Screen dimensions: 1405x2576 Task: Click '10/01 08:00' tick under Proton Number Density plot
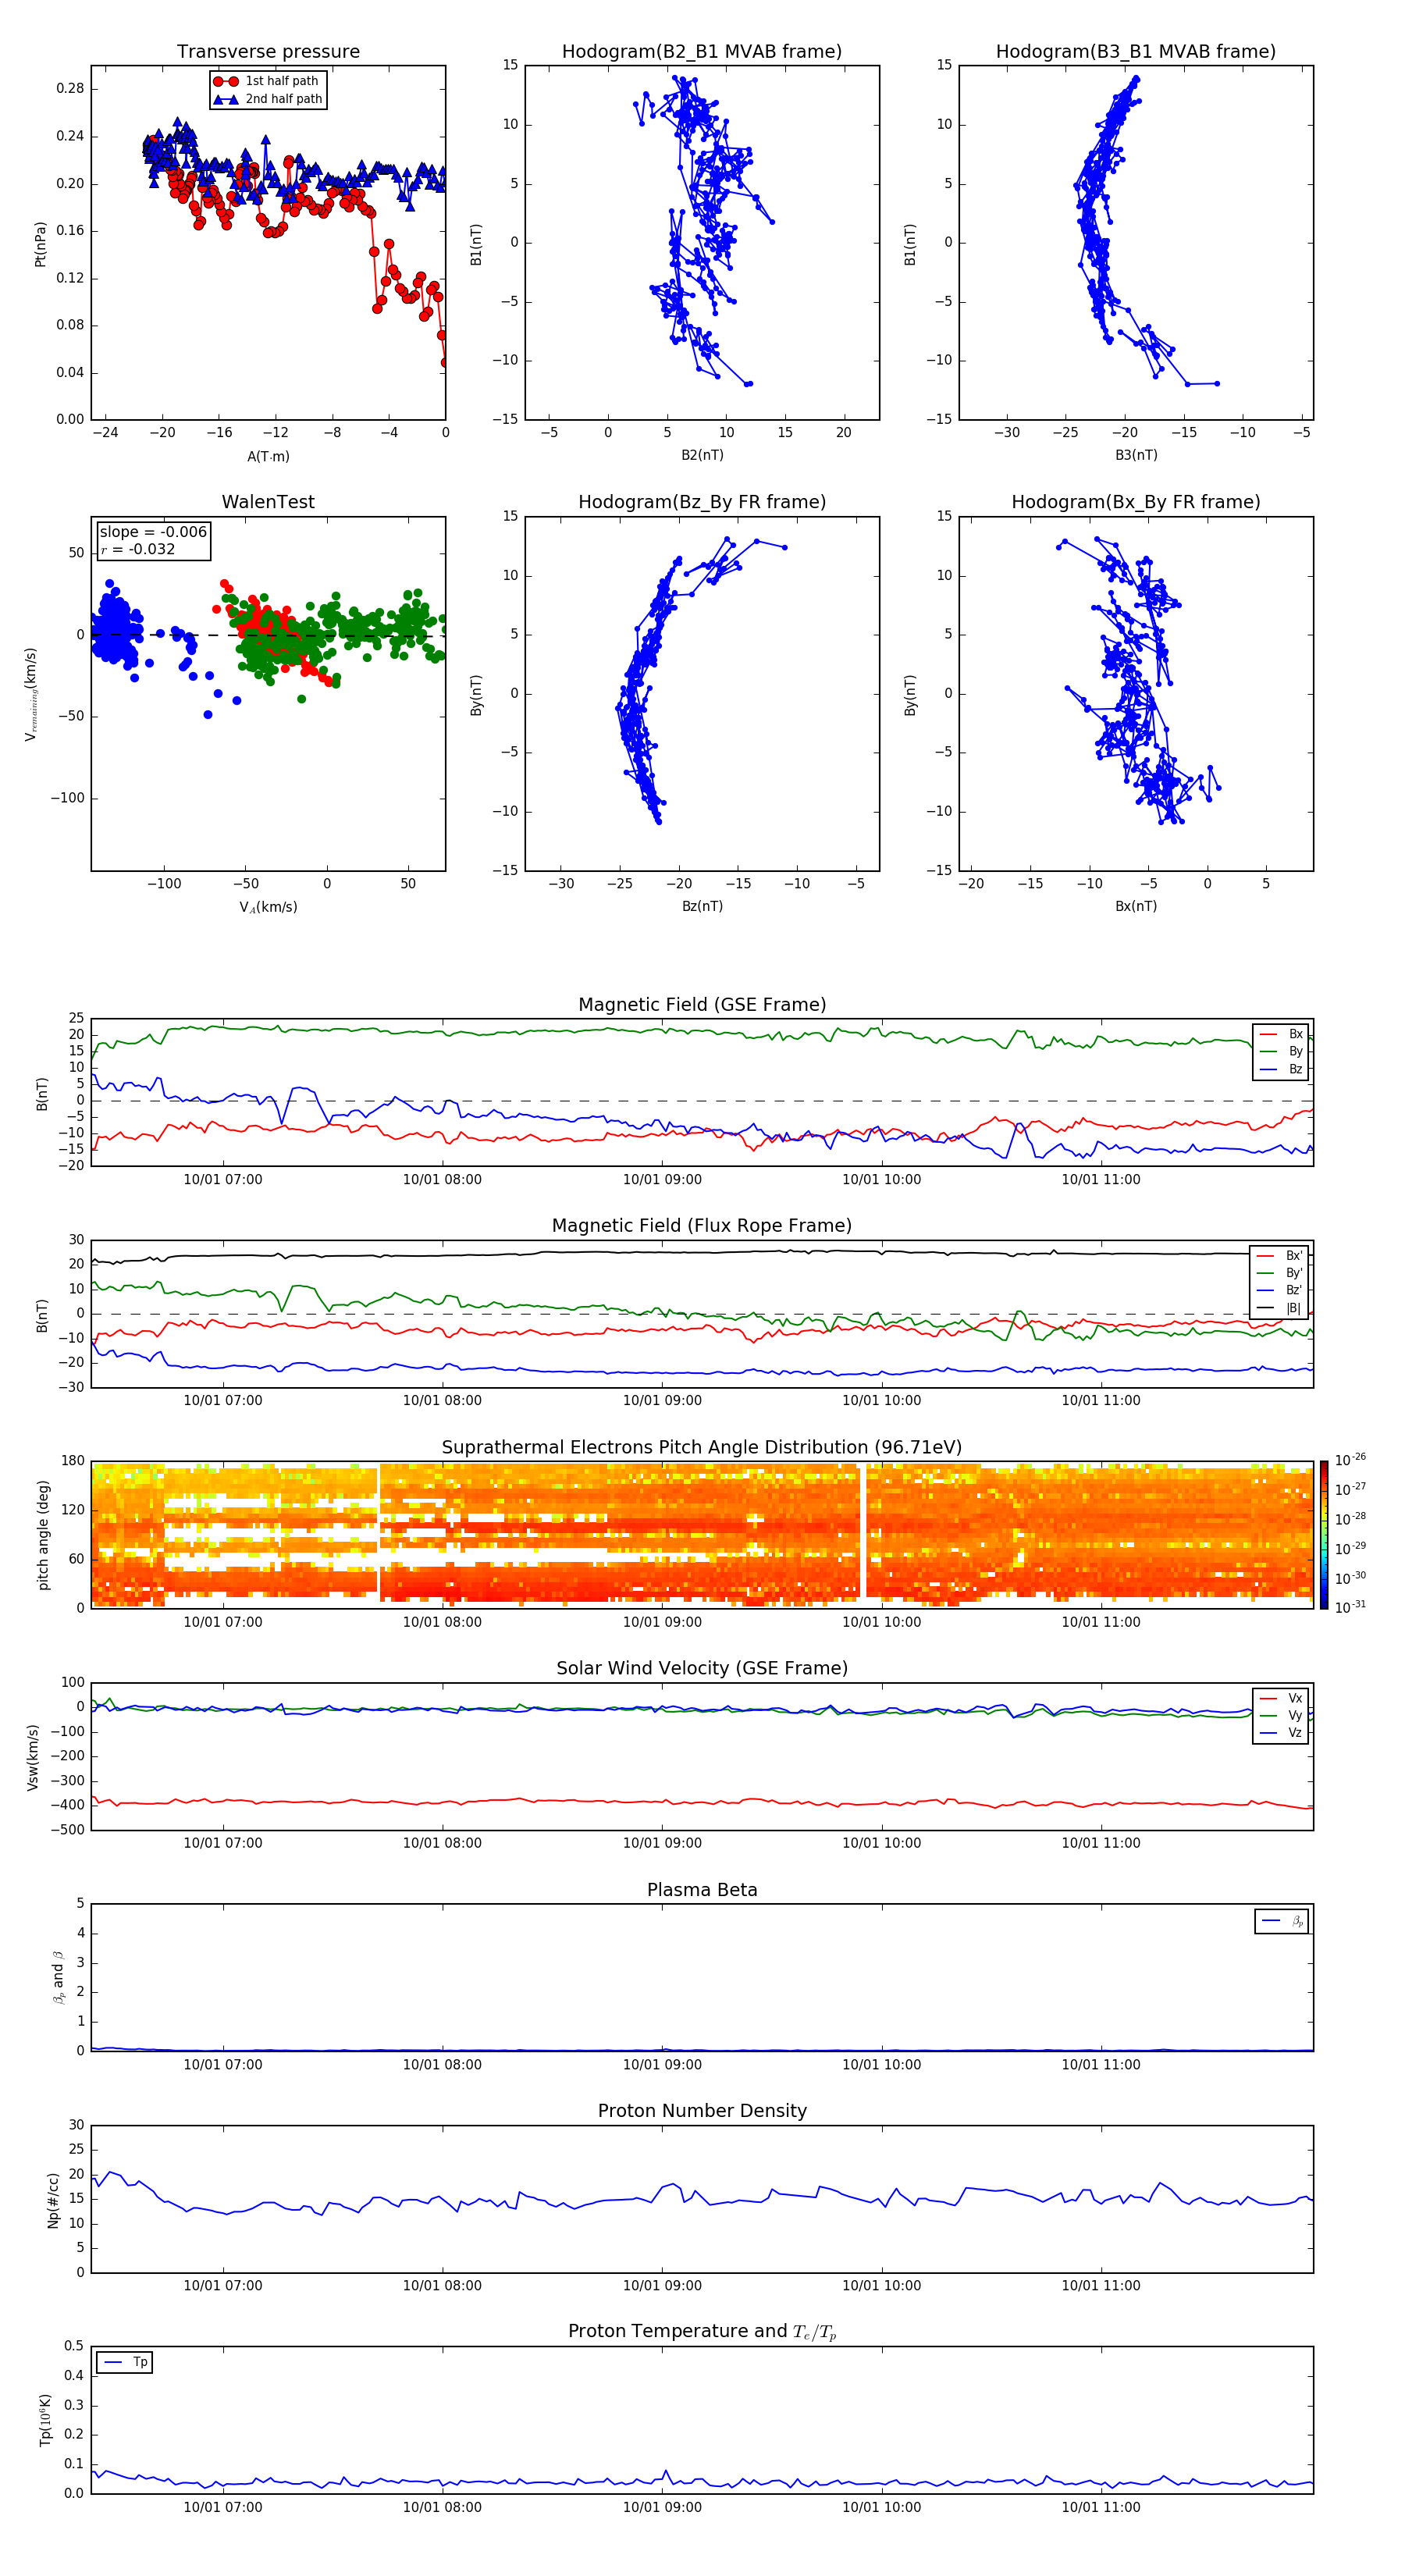[442, 2285]
